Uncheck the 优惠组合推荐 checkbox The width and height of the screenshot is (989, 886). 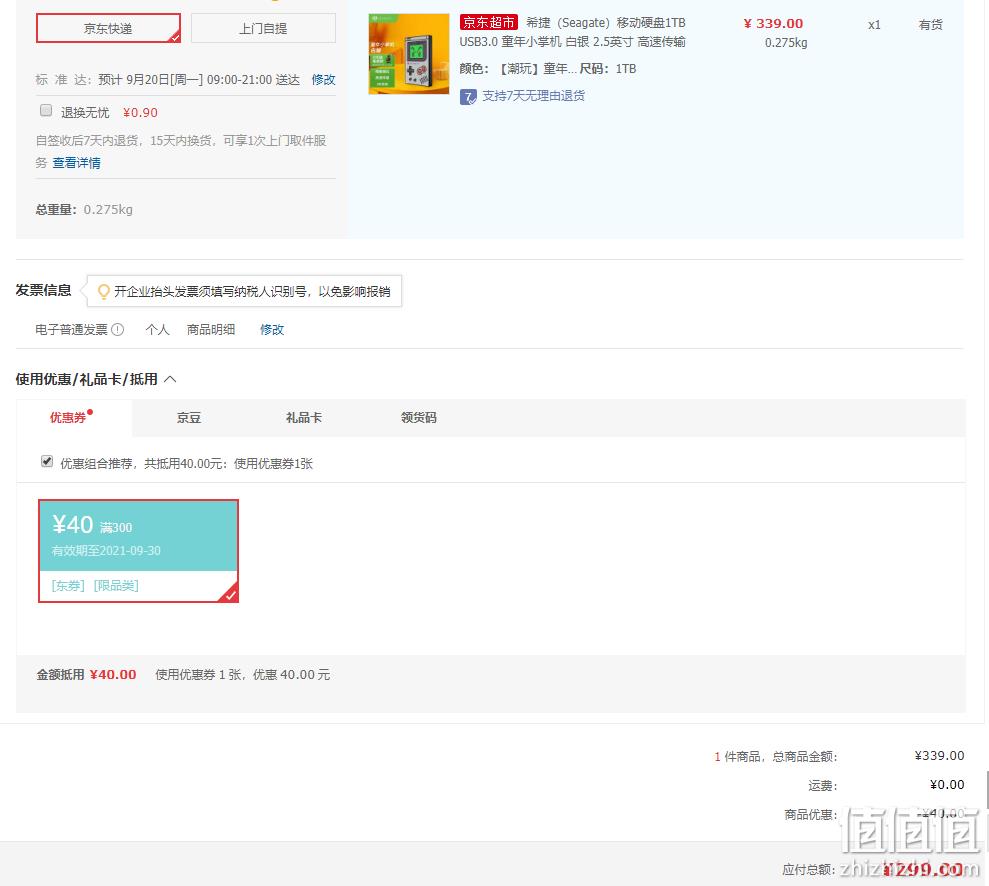point(47,461)
